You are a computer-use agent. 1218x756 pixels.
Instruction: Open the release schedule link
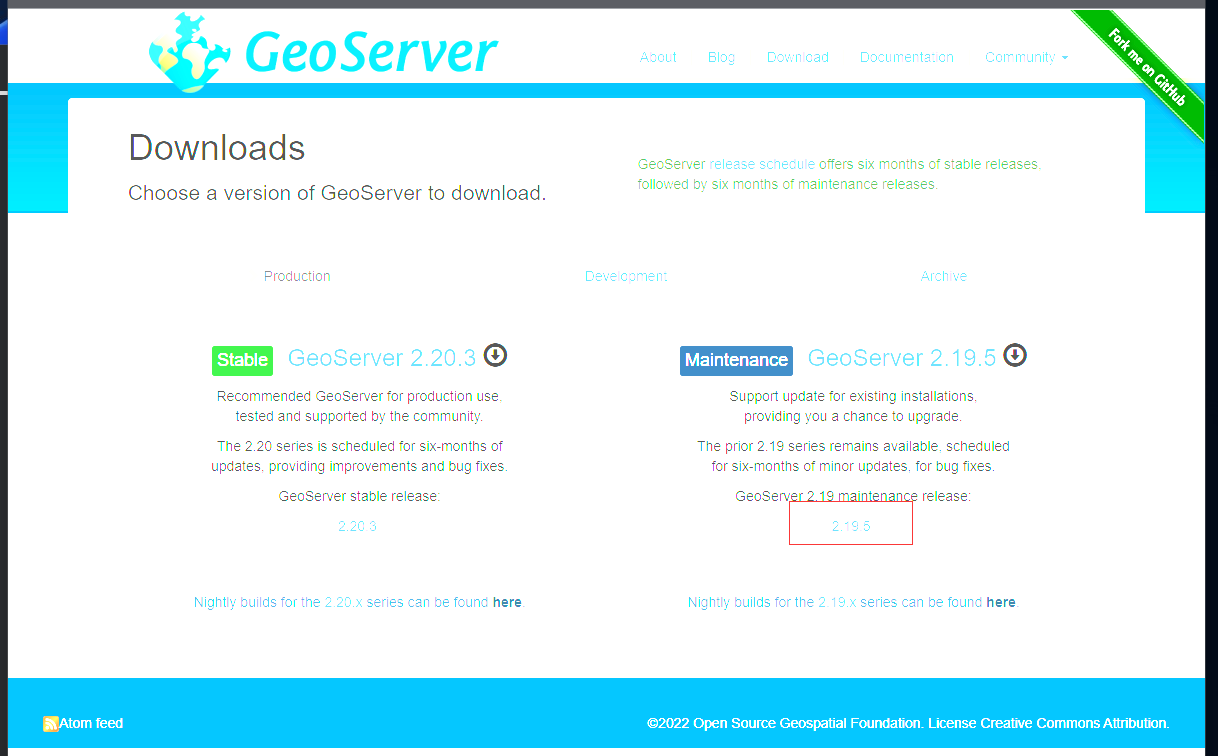point(762,164)
